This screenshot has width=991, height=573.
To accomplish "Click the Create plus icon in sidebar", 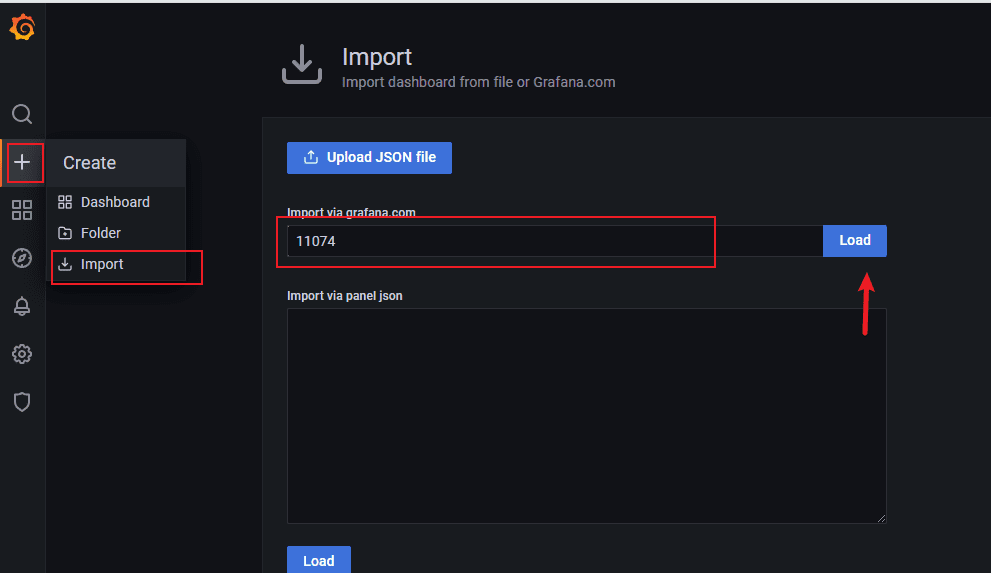I will tap(23, 162).
